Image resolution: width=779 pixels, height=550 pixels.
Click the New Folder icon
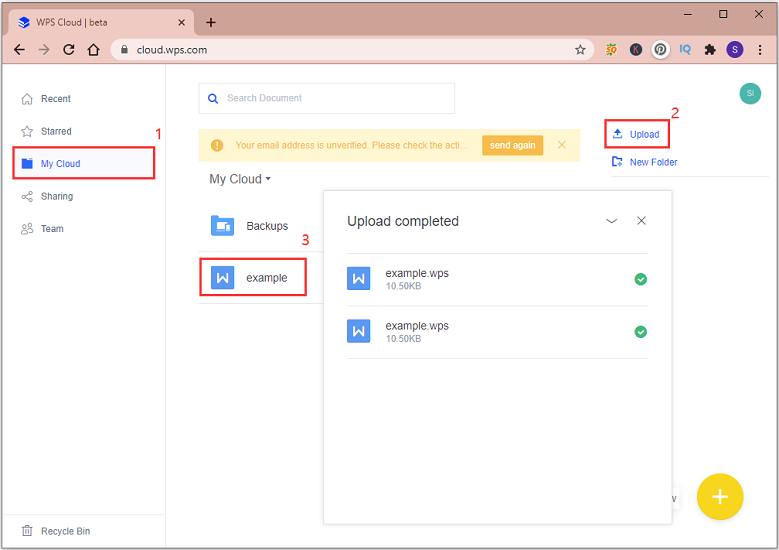[x=617, y=161]
